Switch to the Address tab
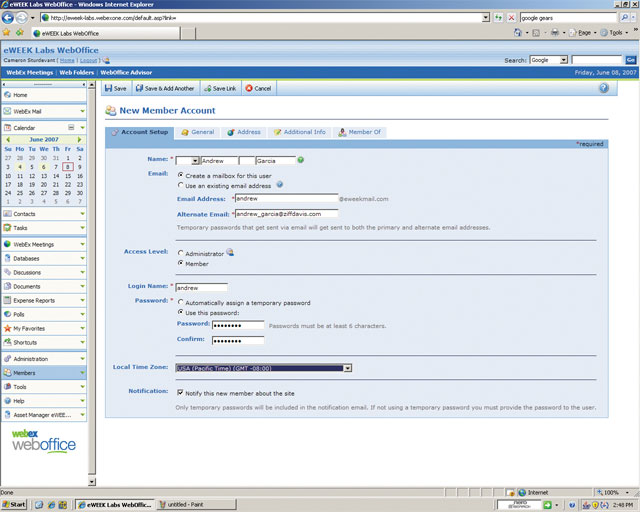640x512 pixels. (x=244, y=132)
